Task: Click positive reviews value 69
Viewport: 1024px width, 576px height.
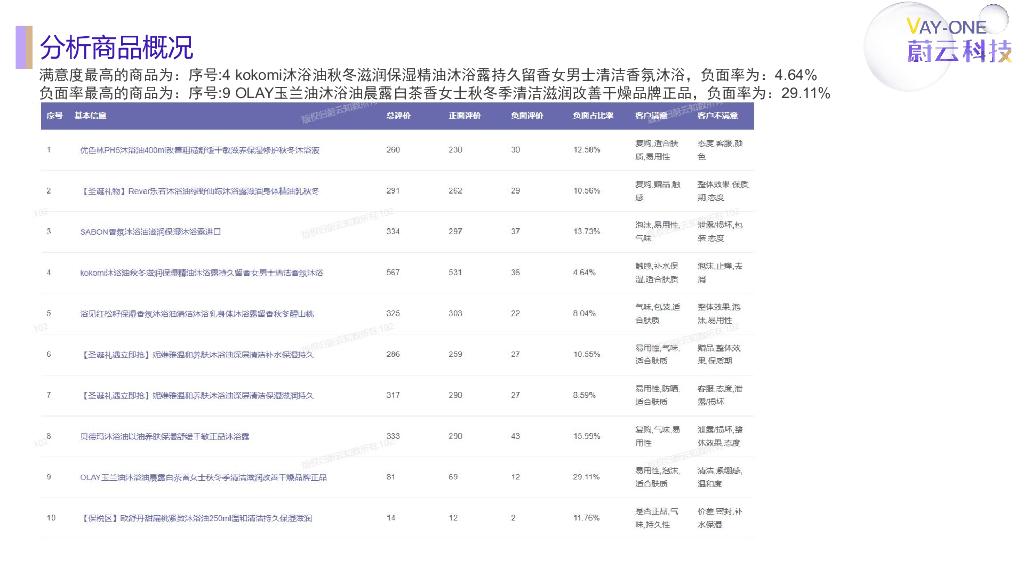Action: click(453, 477)
